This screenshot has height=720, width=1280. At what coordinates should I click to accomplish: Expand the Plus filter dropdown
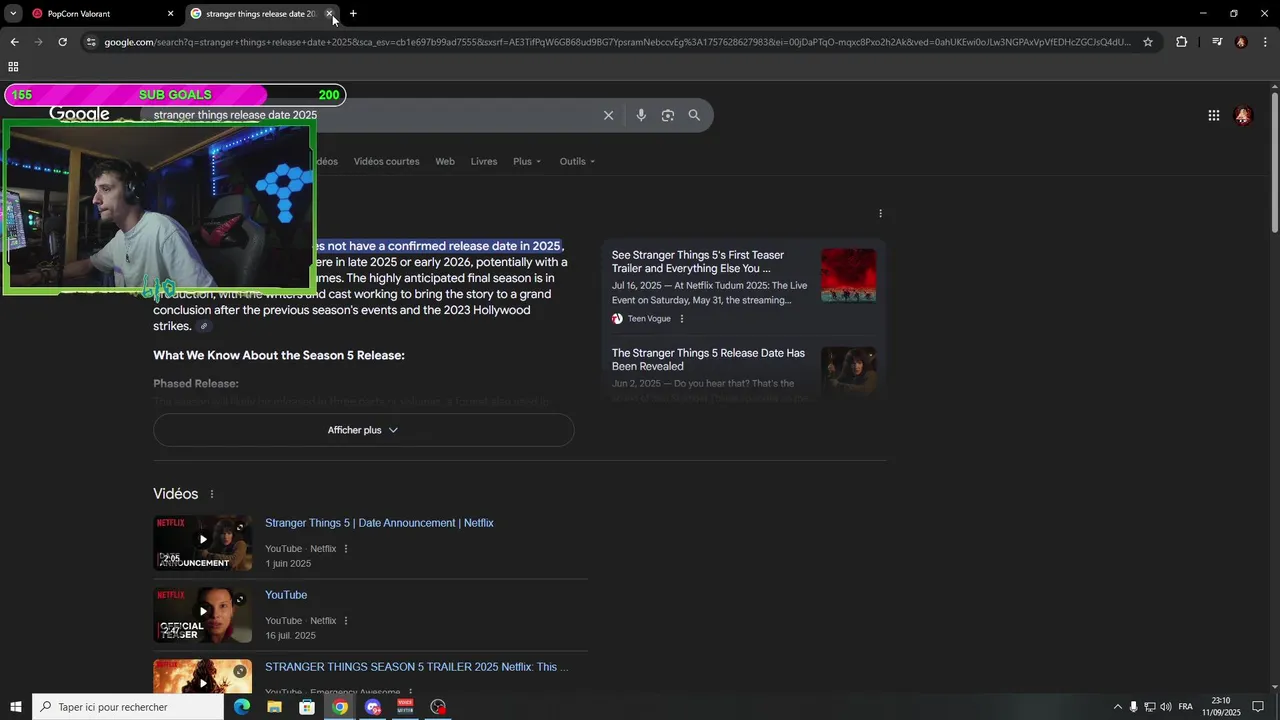click(527, 161)
